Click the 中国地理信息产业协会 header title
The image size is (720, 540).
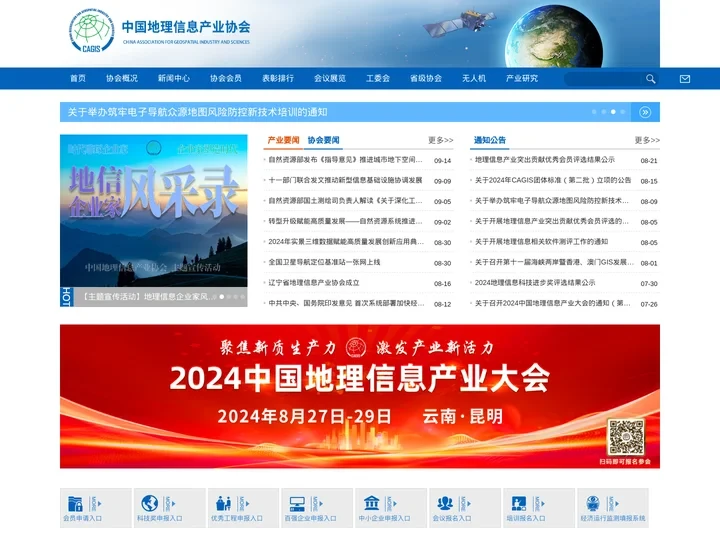click(x=186, y=27)
